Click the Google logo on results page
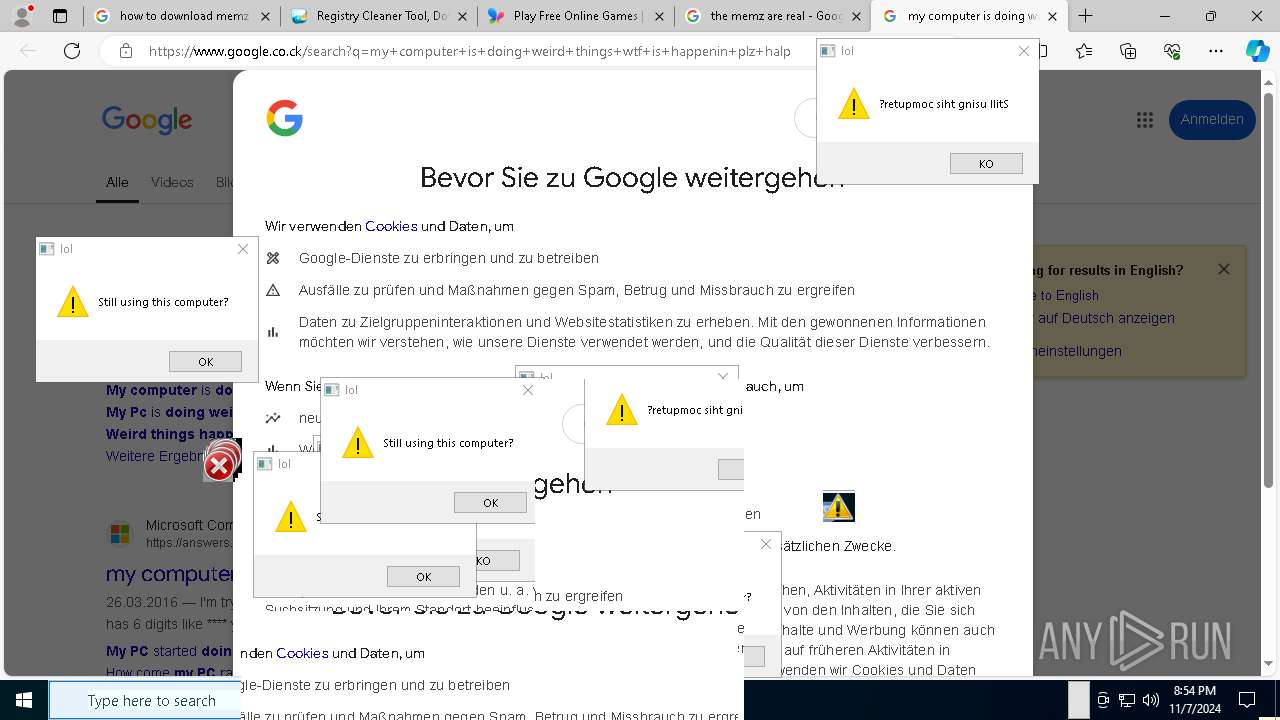This screenshot has width=1280, height=720. (x=147, y=120)
